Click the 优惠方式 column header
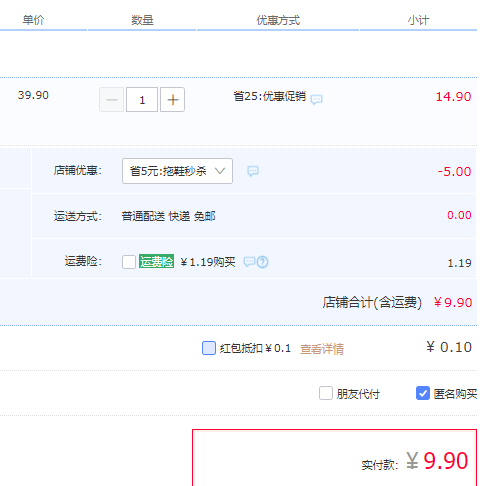Viewport: 501px width, 486px height. pyautogui.click(x=278, y=20)
